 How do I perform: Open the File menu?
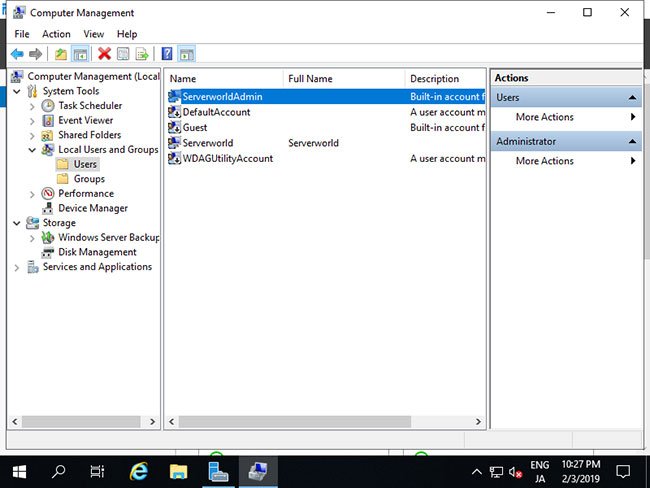pos(22,34)
